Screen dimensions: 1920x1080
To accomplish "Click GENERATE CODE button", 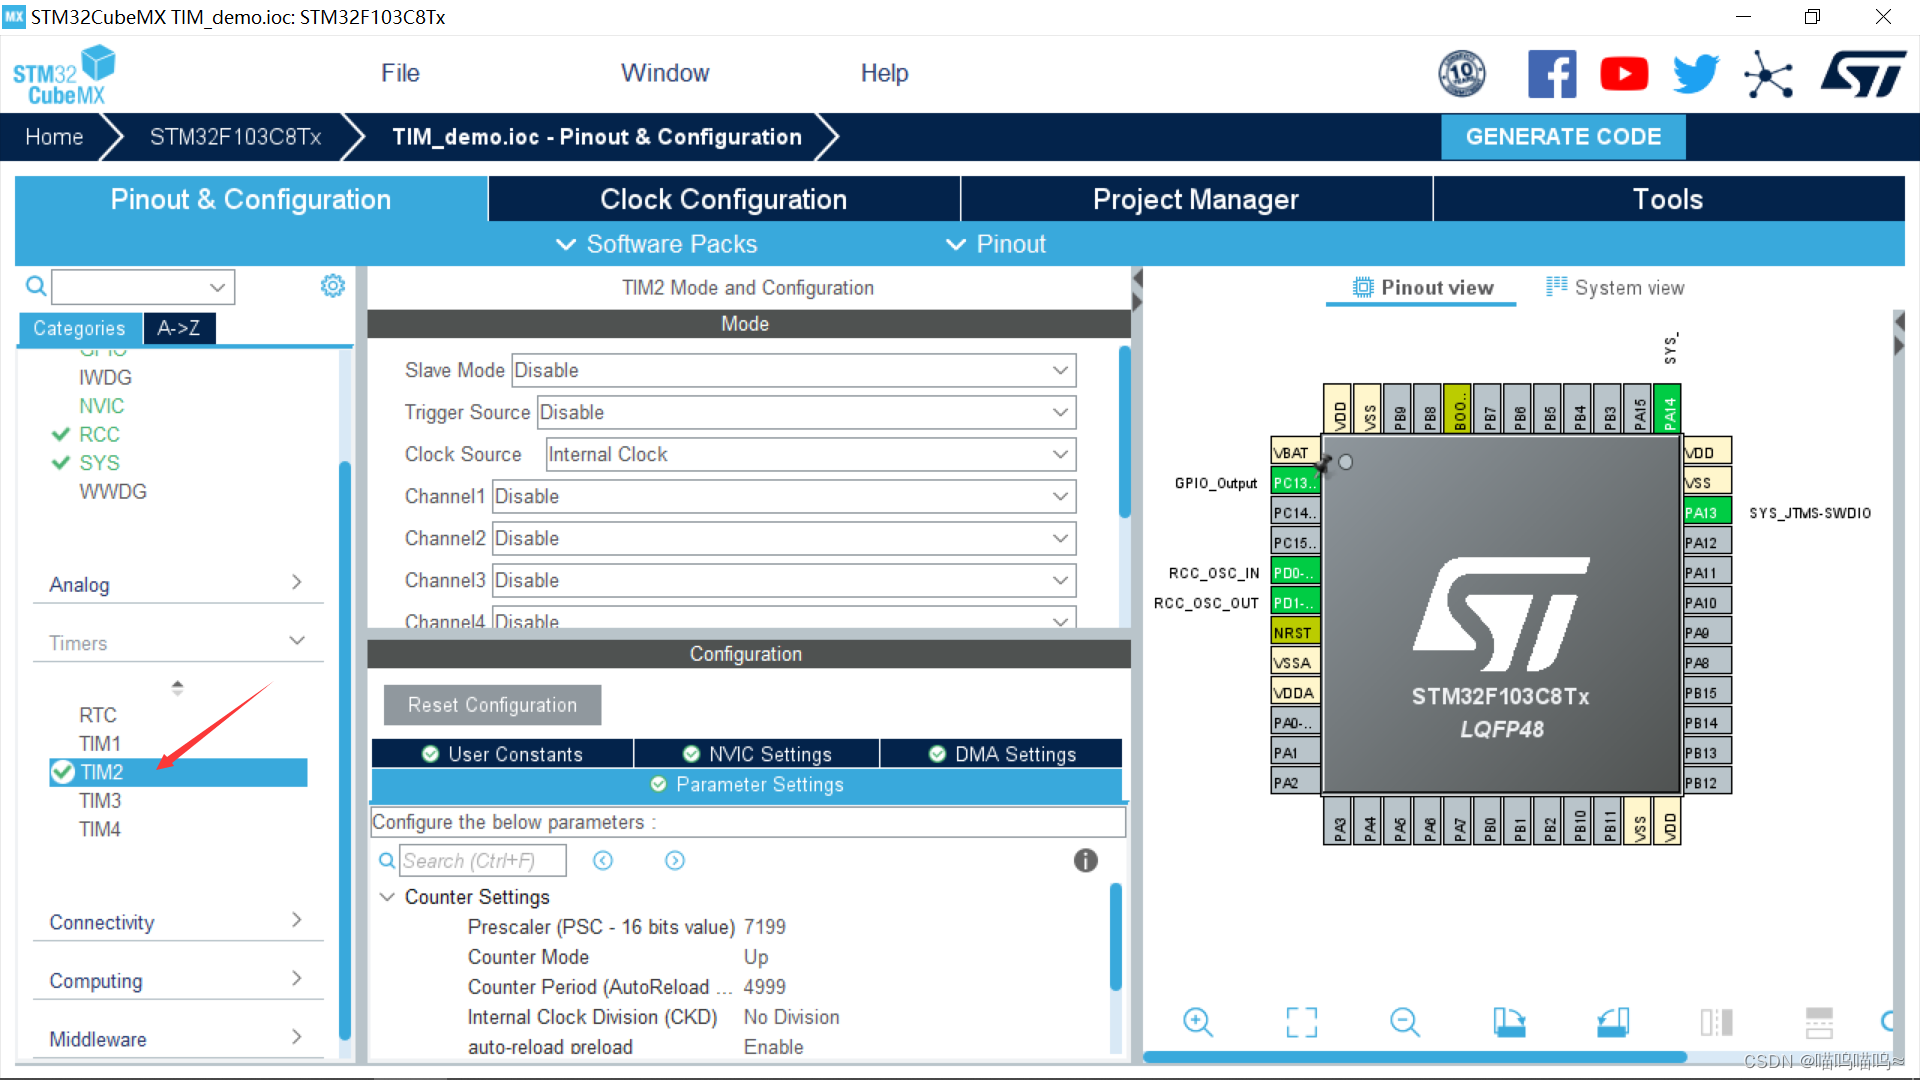I will click(x=1563, y=136).
